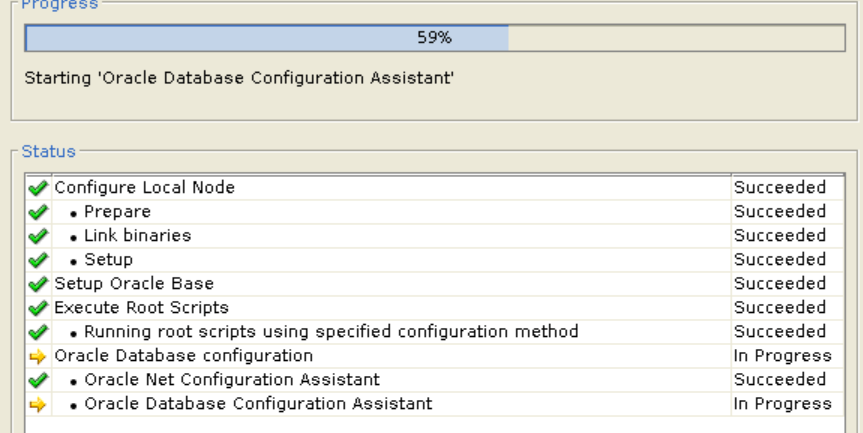
Task: Click Succeeded status of Oracle Net Configuration Assistant
Action: click(x=780, y=380)
